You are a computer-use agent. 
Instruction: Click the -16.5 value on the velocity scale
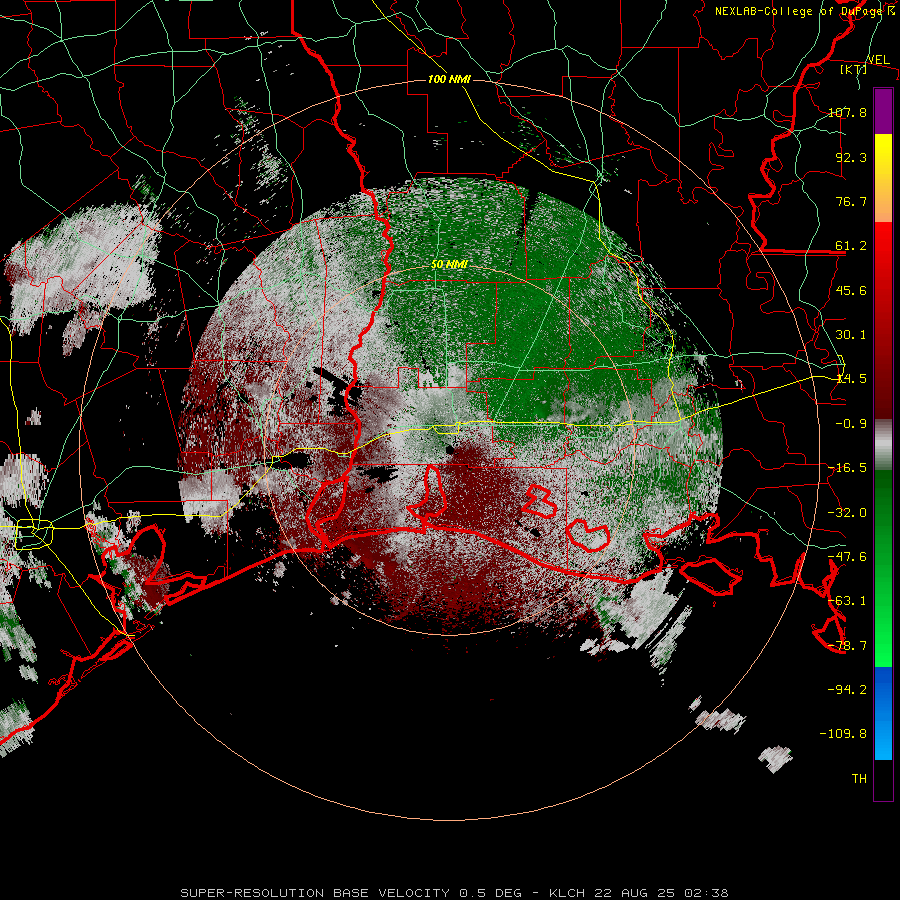[x=847, y=468]
